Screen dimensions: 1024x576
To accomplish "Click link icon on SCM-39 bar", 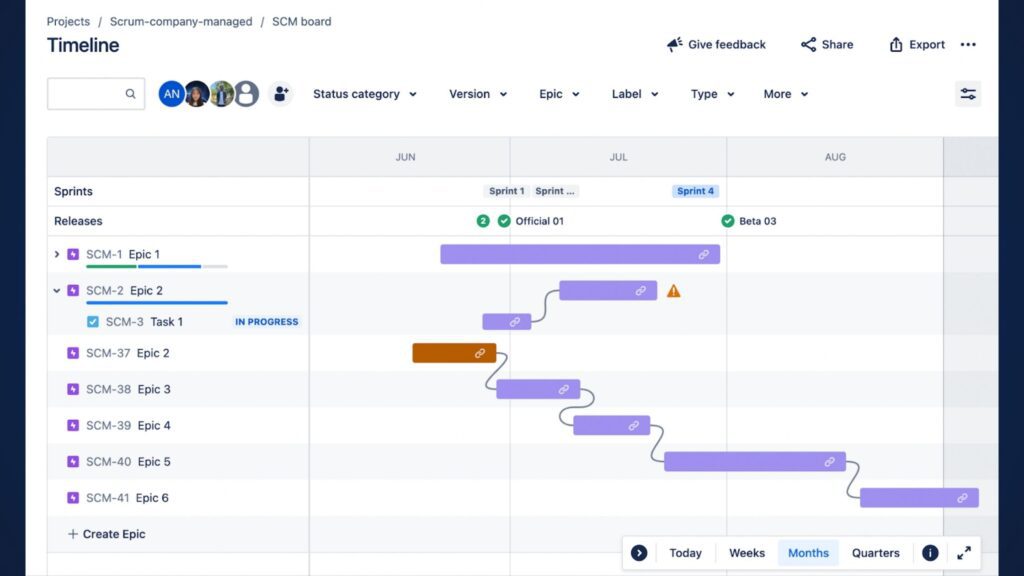I will point(633,426).
